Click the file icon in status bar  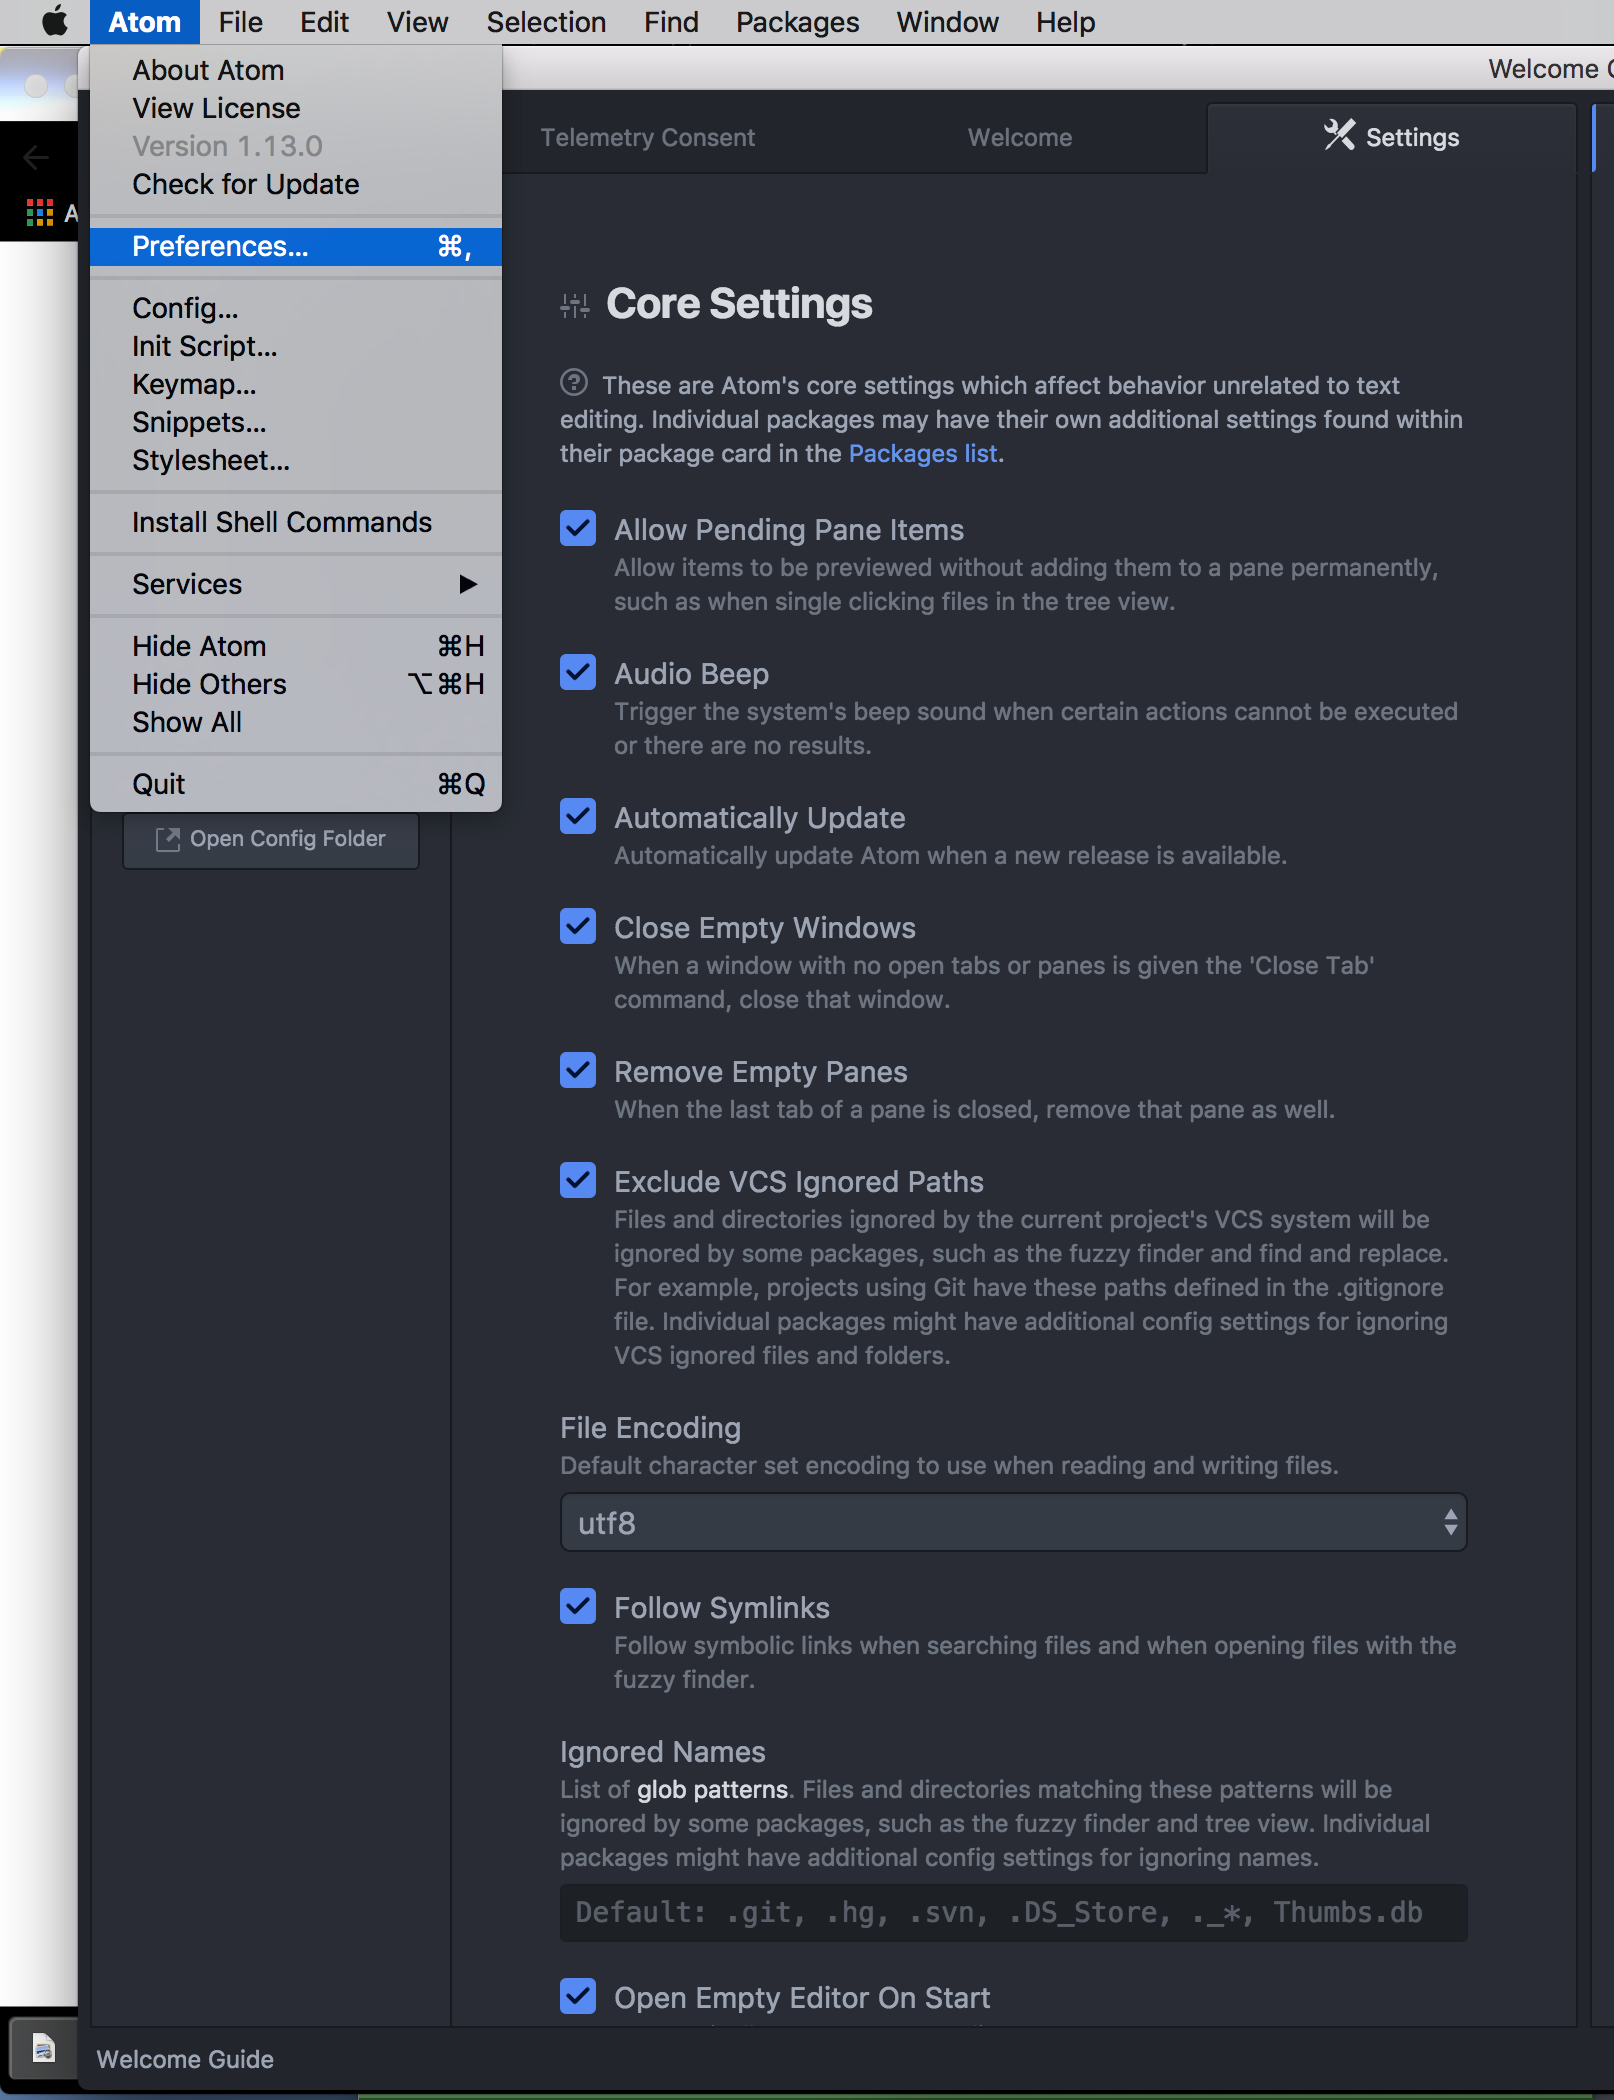(43, 2047)
